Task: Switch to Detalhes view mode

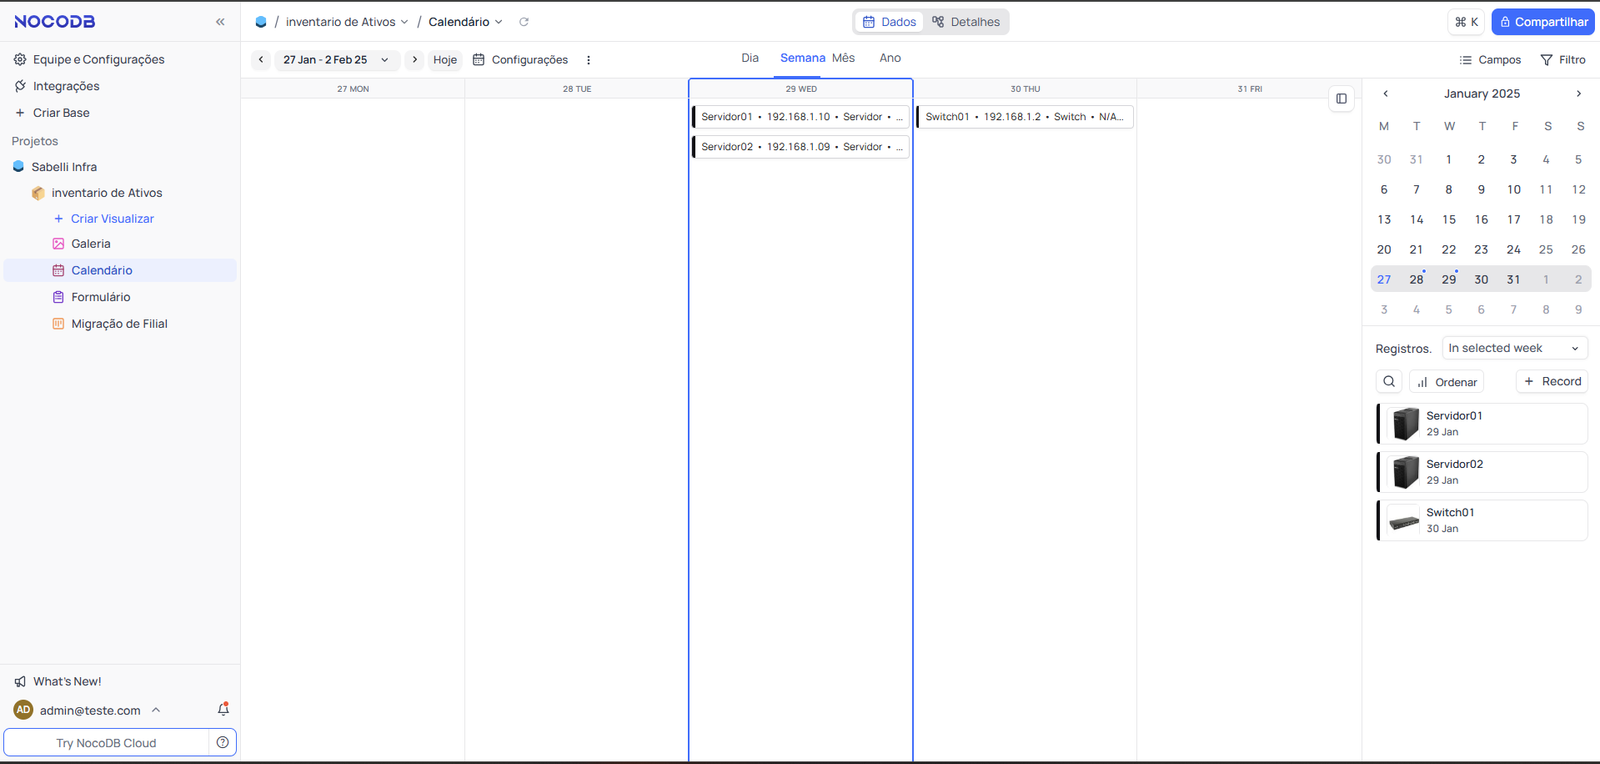Action: [966, 22]
